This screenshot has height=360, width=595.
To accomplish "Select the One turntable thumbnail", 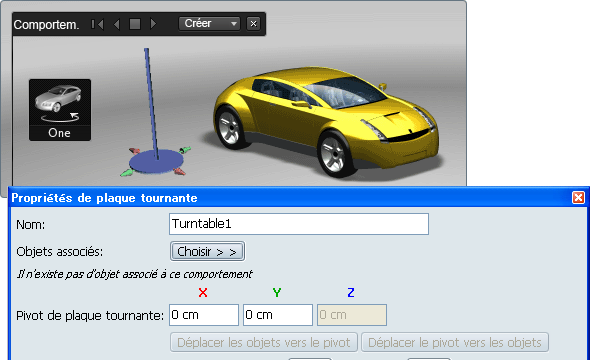I will 60,110.
